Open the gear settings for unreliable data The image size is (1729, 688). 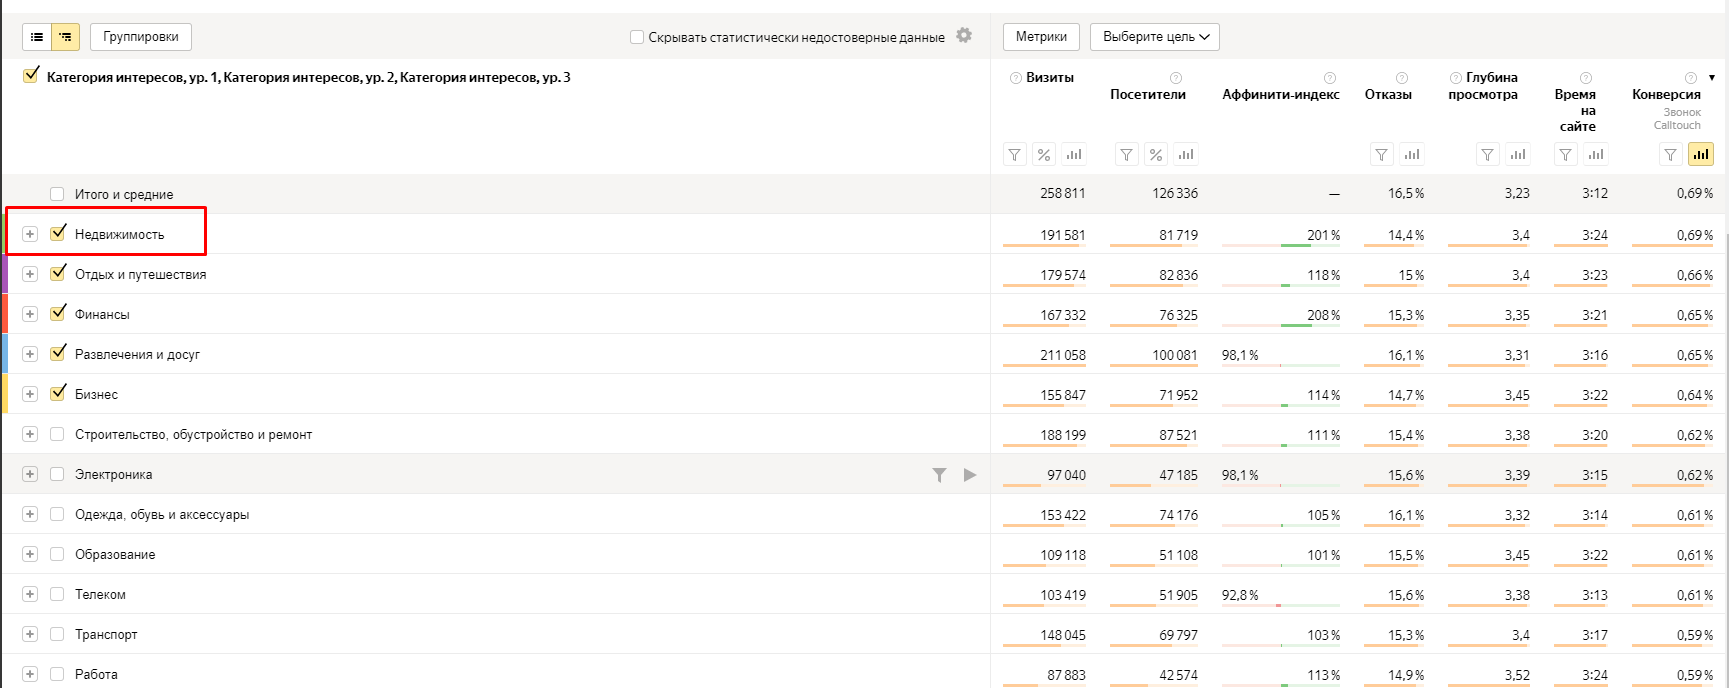[x=964, y=35]
